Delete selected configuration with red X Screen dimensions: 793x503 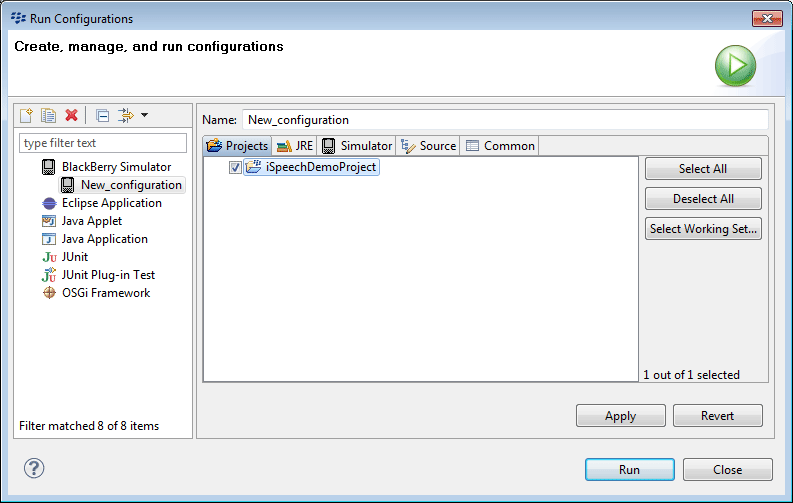click(71, 116)
